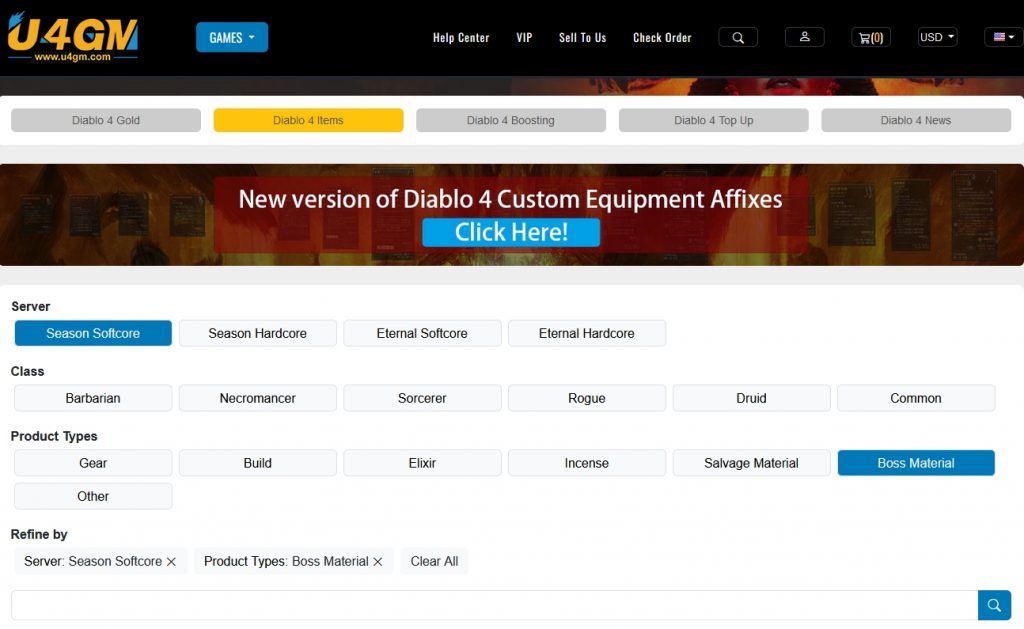1024x629 pixels.
Task: Open the user account icon
Action: pyautogui.click(x=804, y=37)
